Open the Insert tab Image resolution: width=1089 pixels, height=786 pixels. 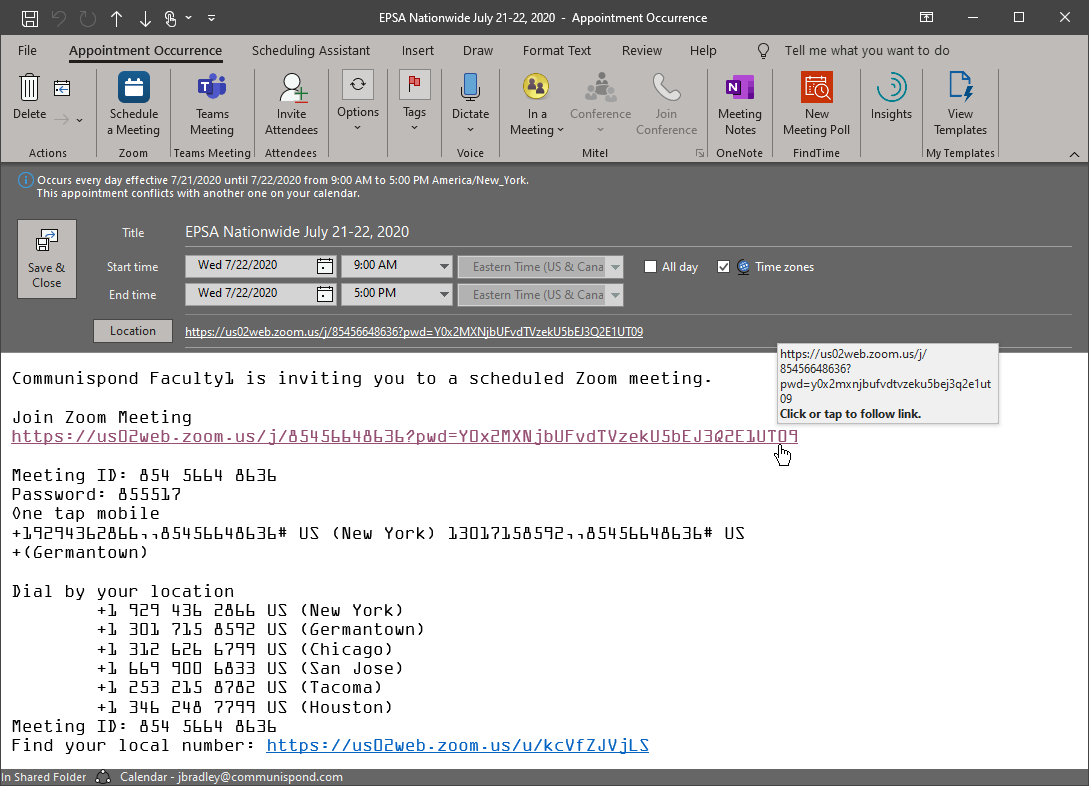417,51
